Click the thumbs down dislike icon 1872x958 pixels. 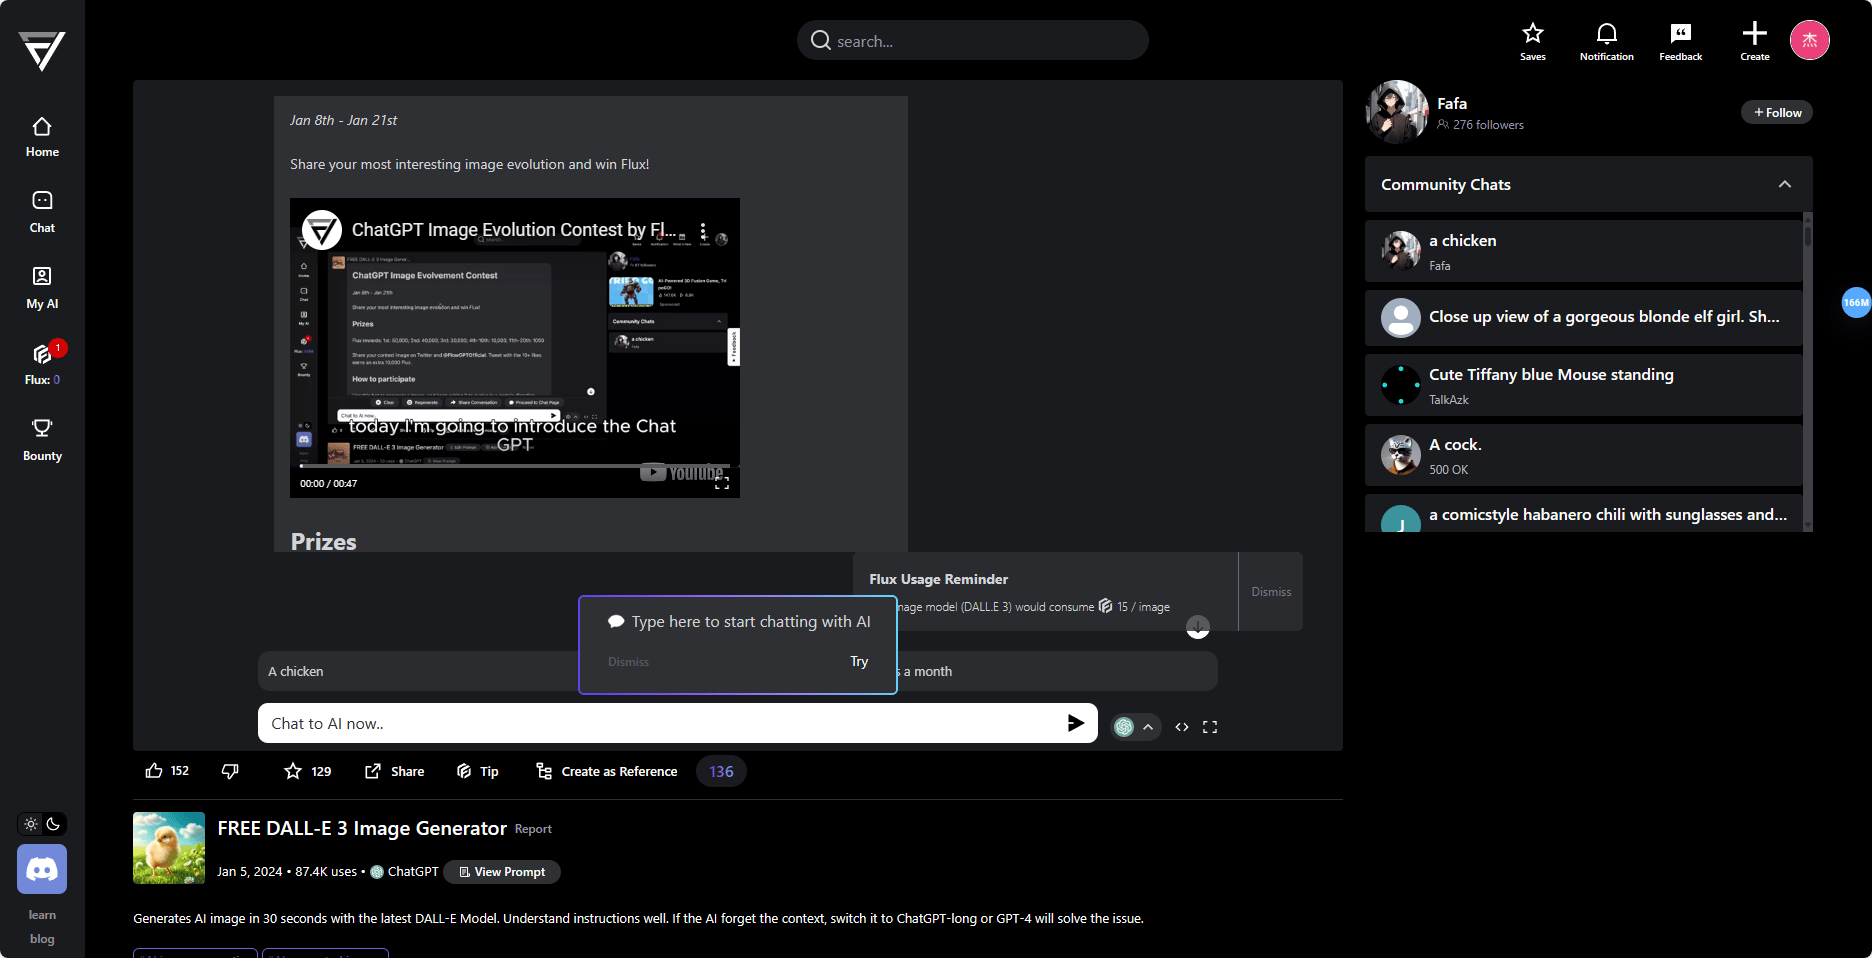pos(230,771)
